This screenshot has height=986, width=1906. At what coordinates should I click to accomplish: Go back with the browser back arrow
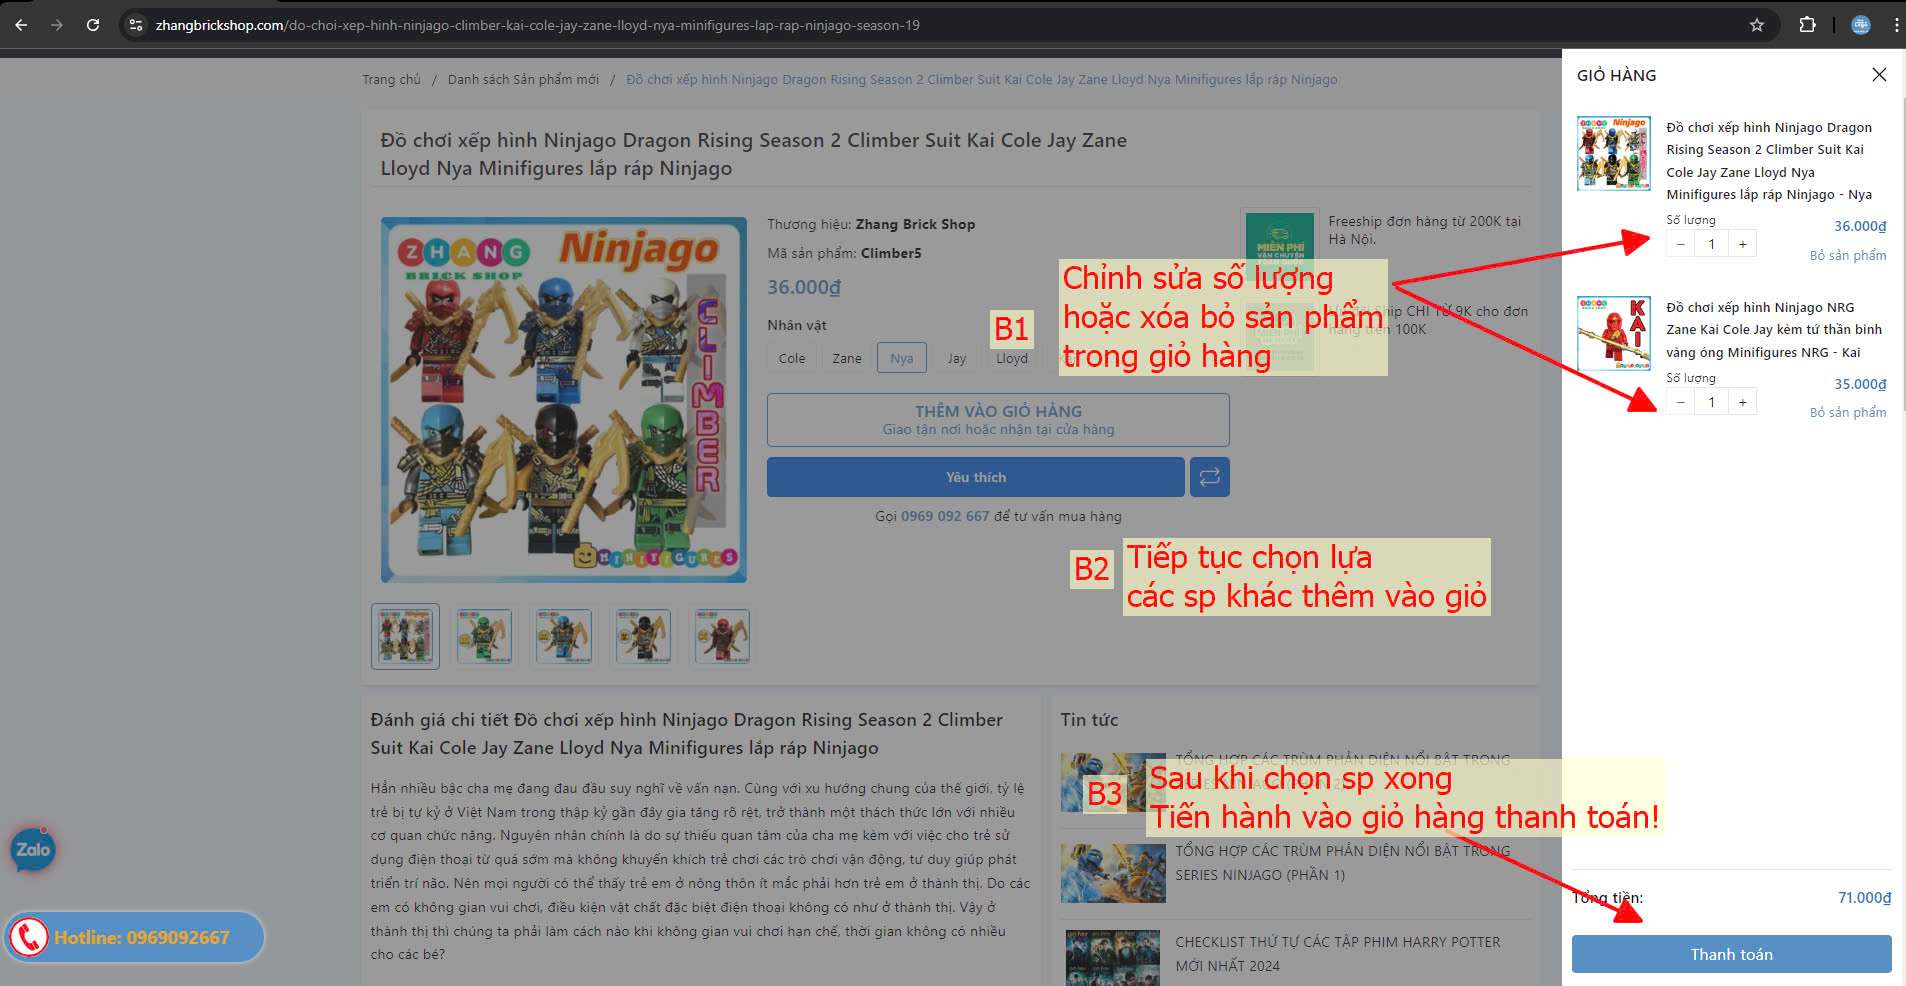pyautogui.click(x=21, y=25)
